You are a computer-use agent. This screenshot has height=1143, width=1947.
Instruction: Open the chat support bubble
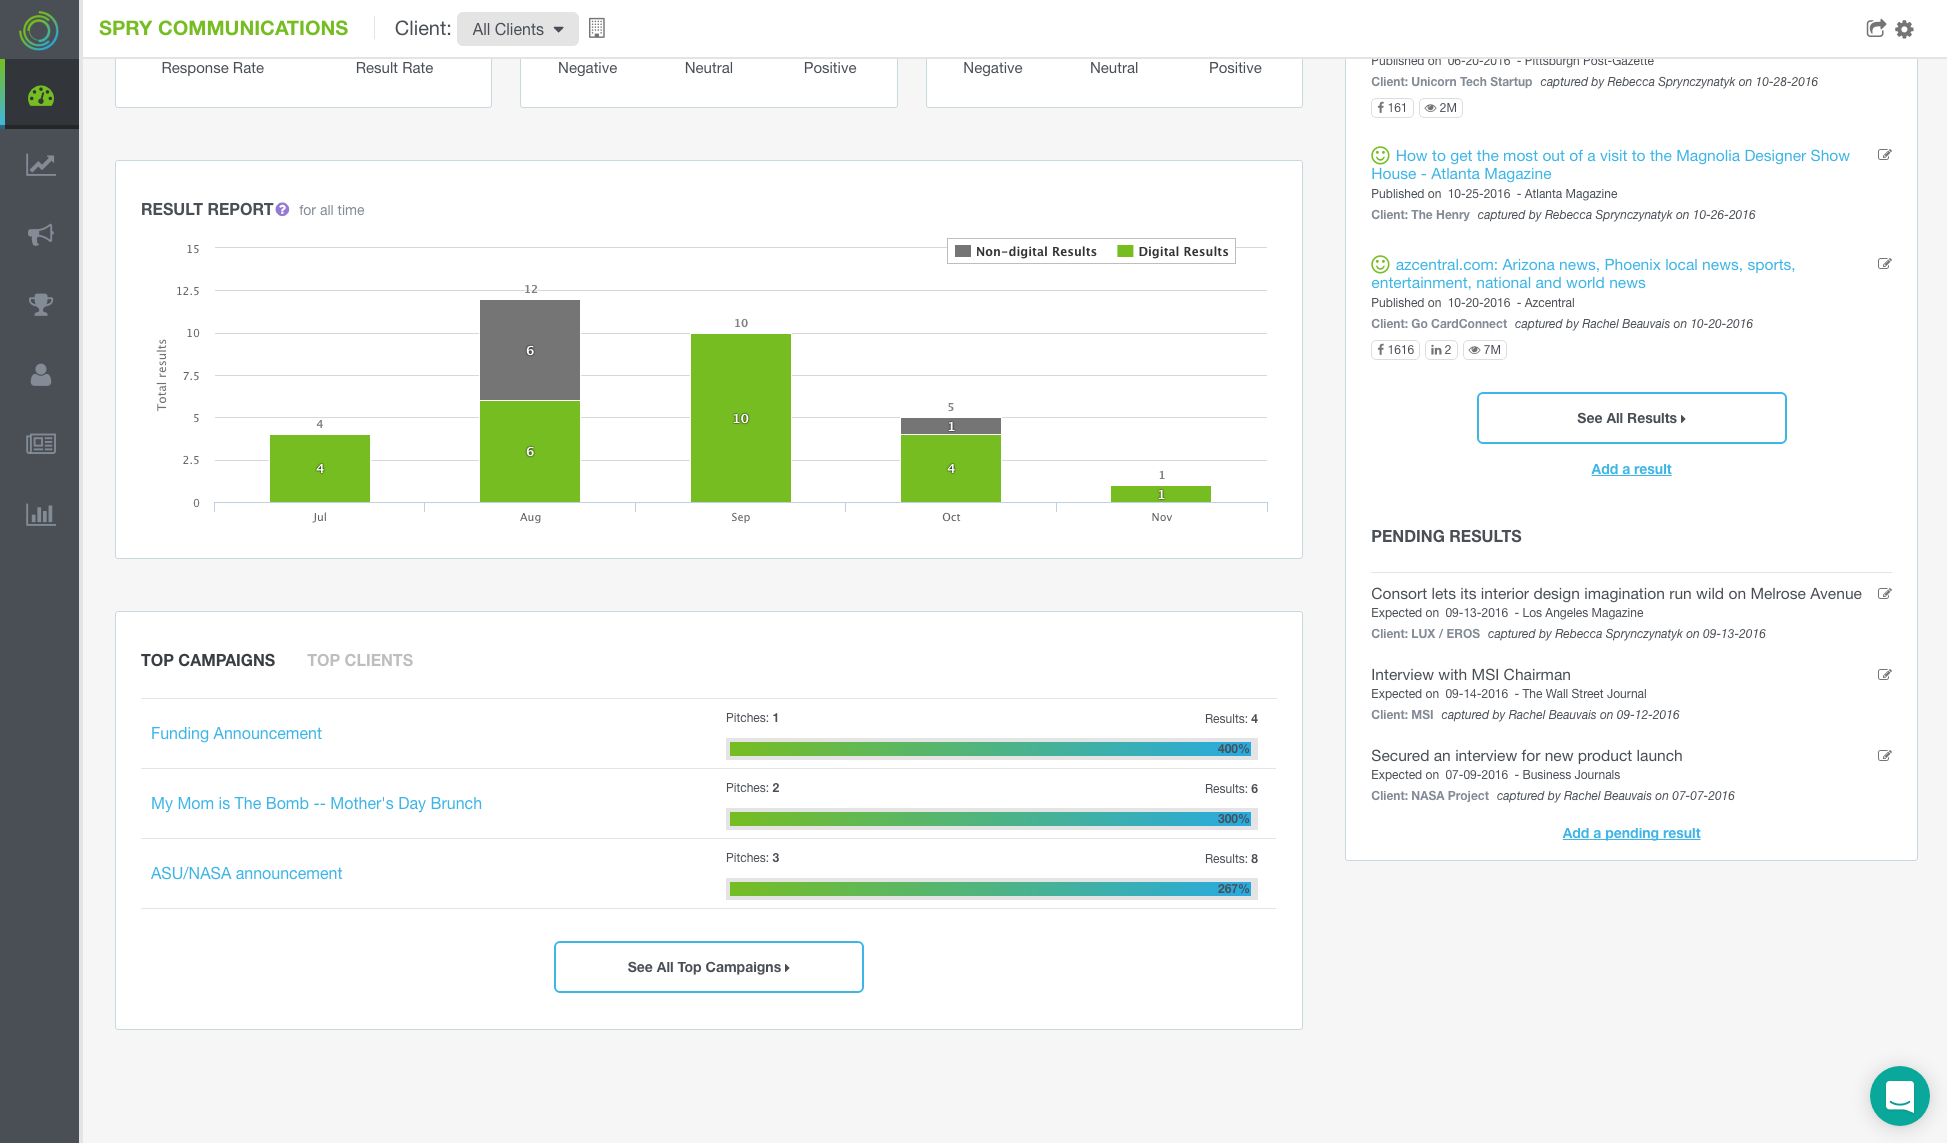pyautogui.click(x=1899, y=1096)
